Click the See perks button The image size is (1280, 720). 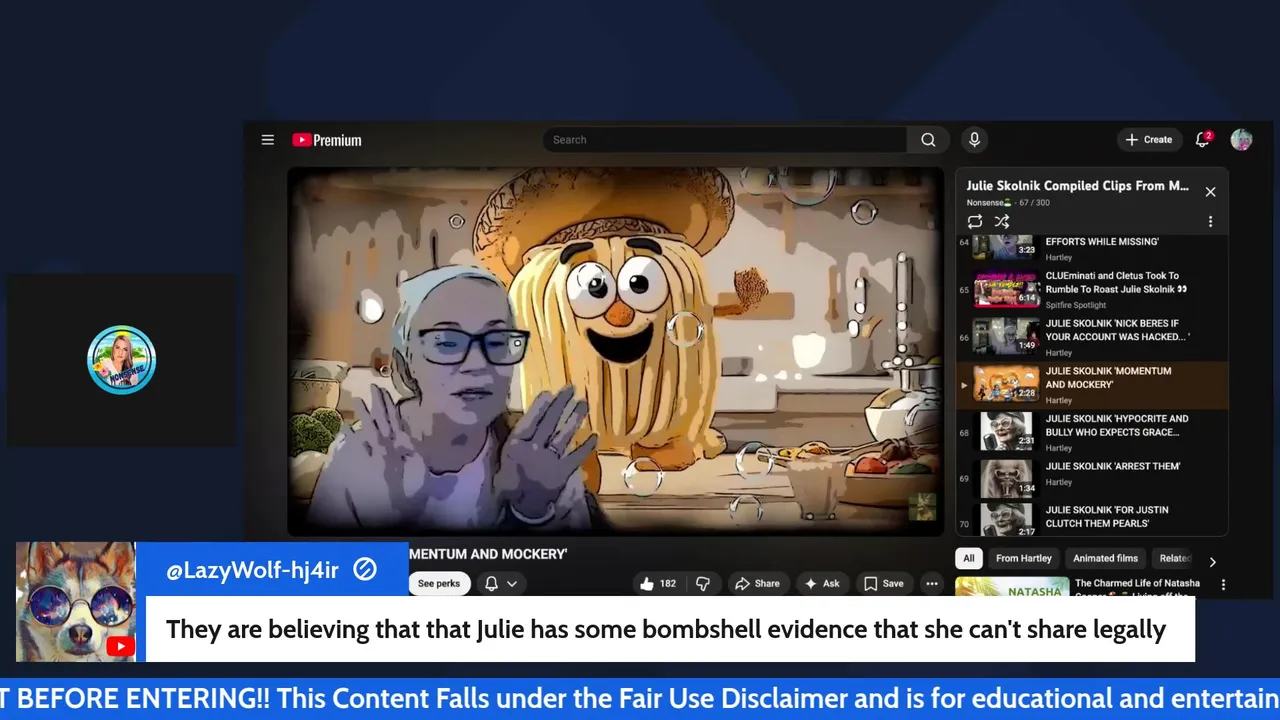(x=439, y=583)
